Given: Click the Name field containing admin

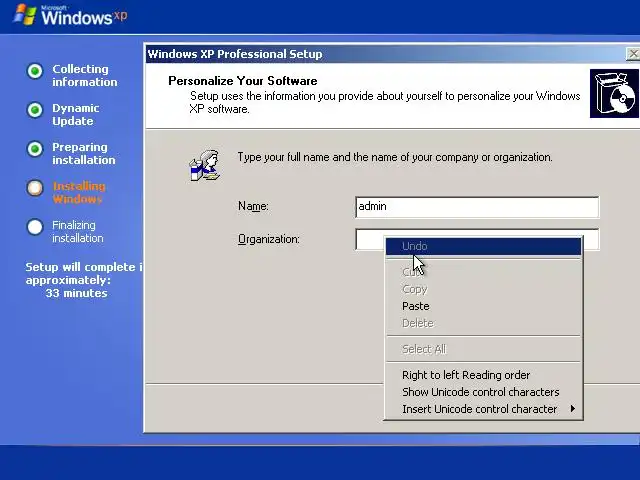Looking at the screenshot, I should [x=477, y=207].
